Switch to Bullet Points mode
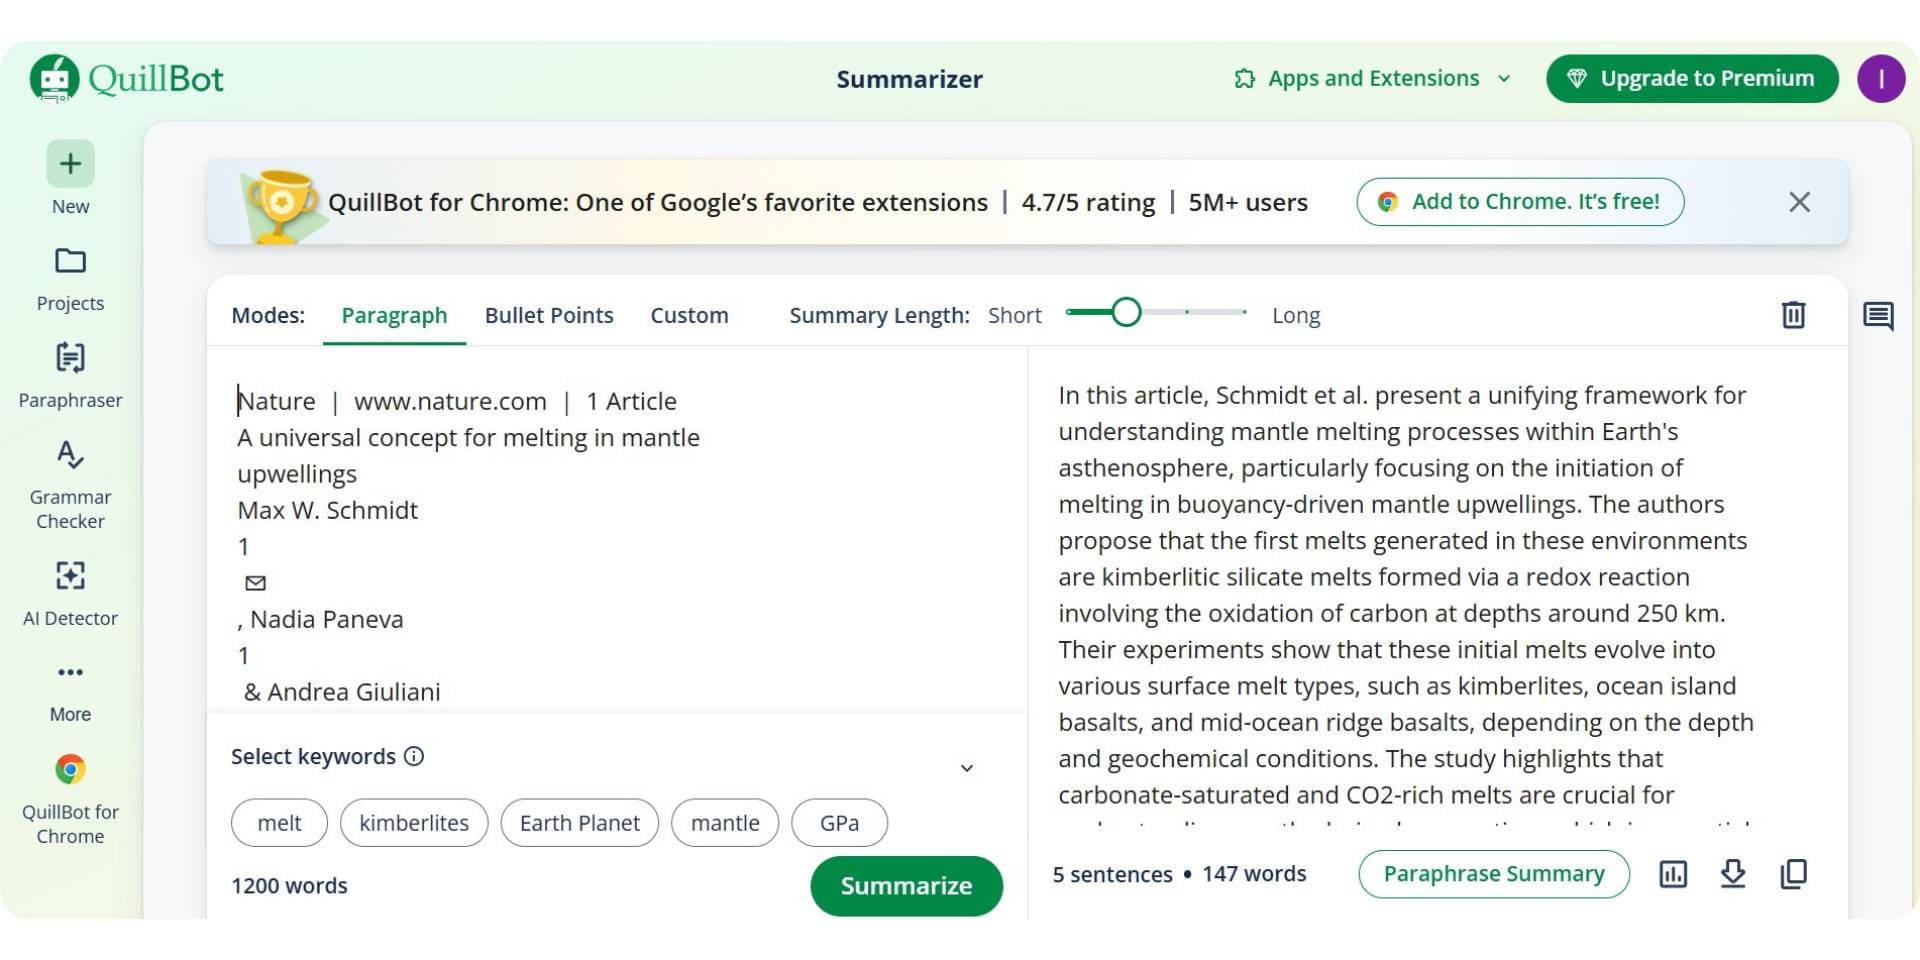Image resolution: width=1920 pixels, height=960 pixels. [x=549, y=315]
